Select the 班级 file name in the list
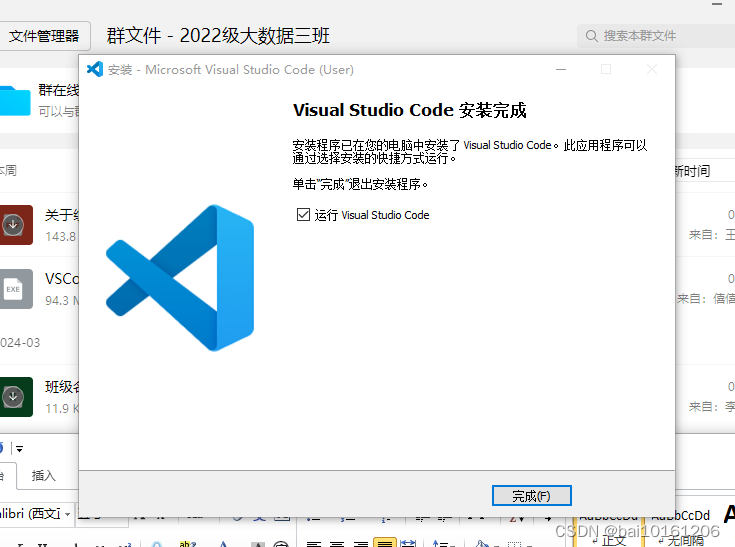Image resolution: width=735 pixels, height=547 pixels. pyautogui.click(x=62, y=387)
